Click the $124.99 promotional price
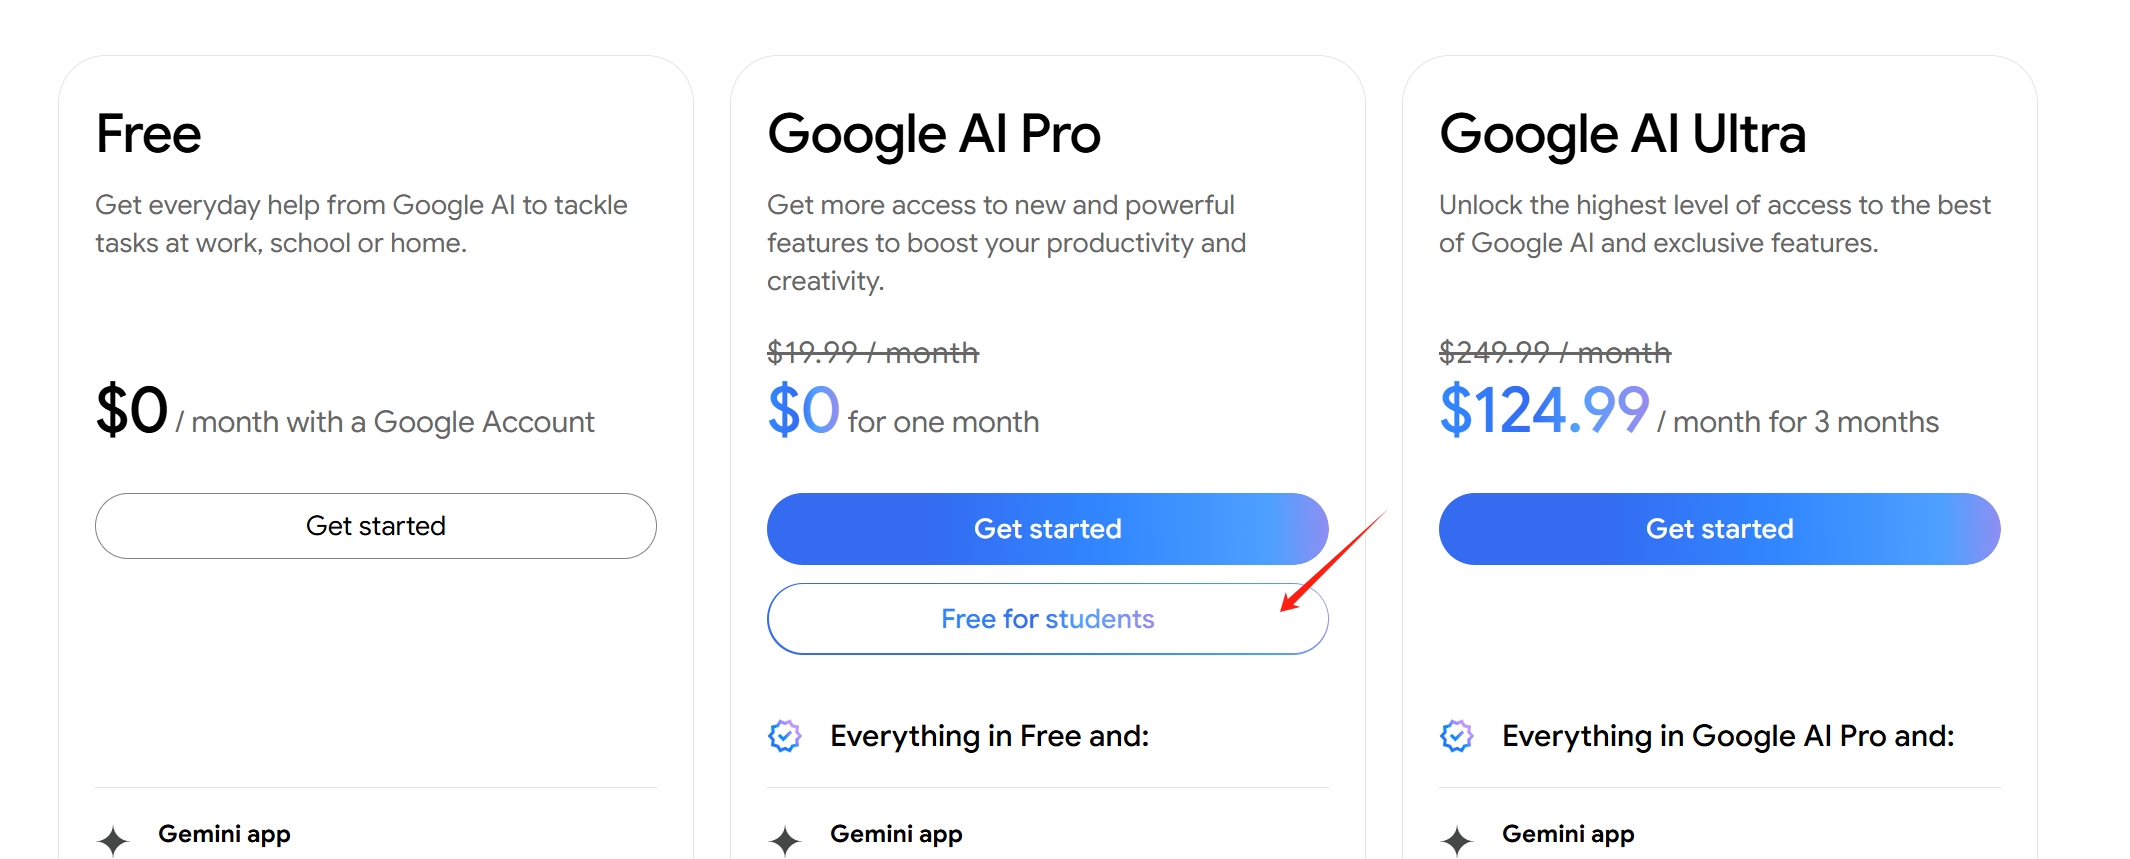The image size is (2130, 859). point(1544,411)
